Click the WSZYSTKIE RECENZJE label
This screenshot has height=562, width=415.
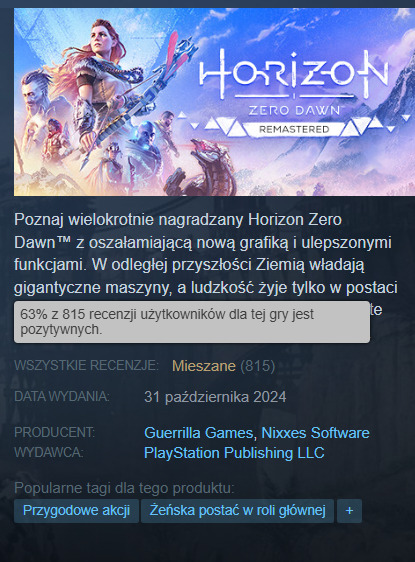(86, 366)
